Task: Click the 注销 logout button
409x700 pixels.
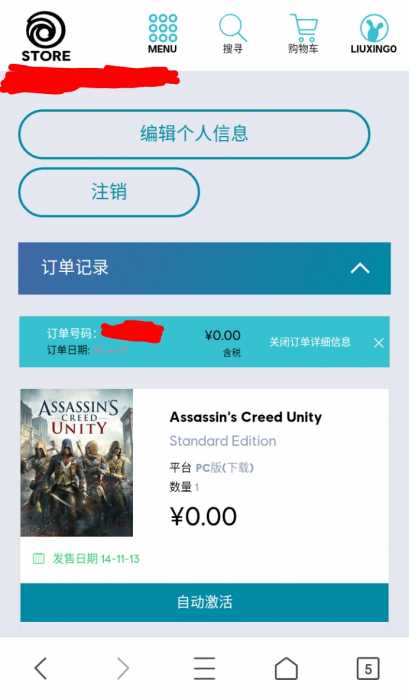Action: pos(109,192)
